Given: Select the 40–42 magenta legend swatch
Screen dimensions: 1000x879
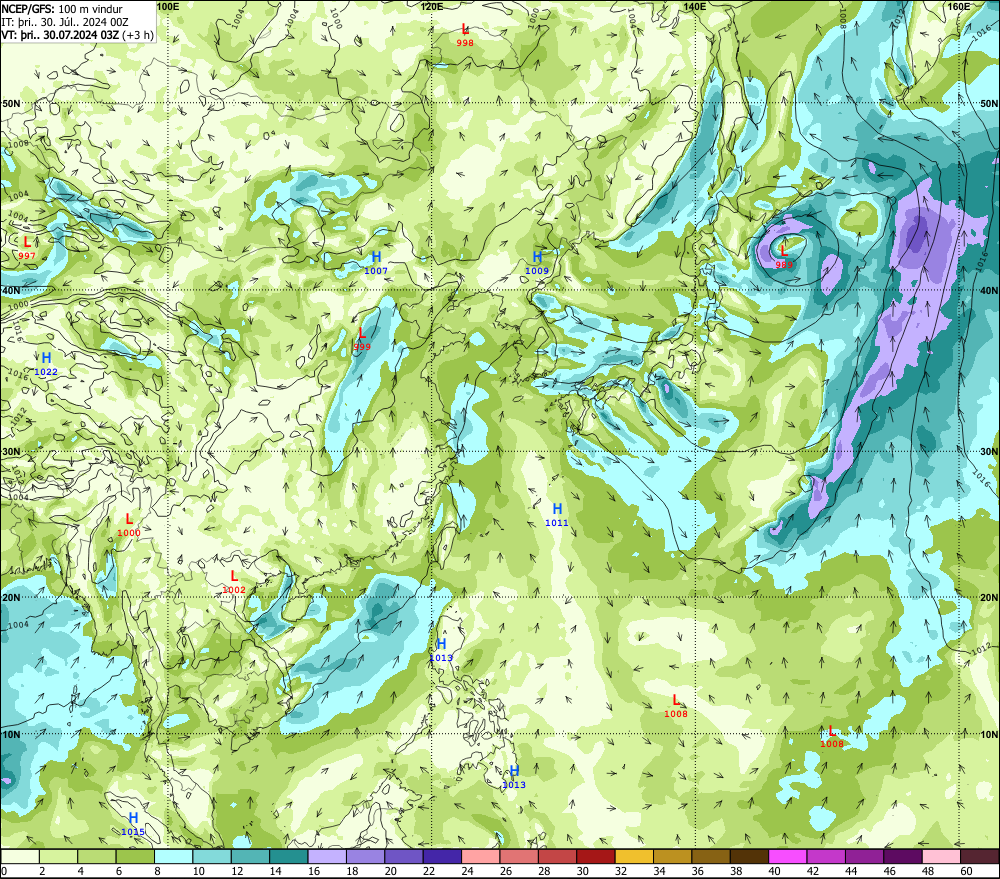Looking at the screenshot, I should point(788,856).
